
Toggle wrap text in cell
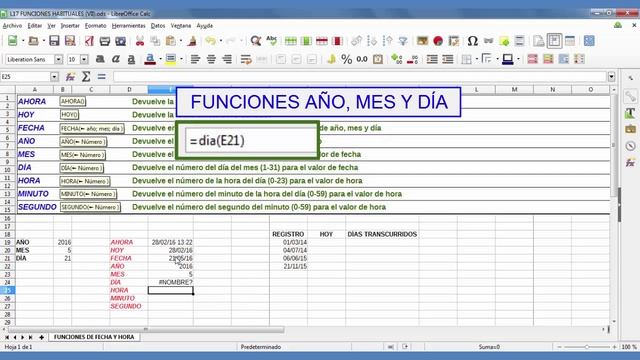tap(246, 60)
